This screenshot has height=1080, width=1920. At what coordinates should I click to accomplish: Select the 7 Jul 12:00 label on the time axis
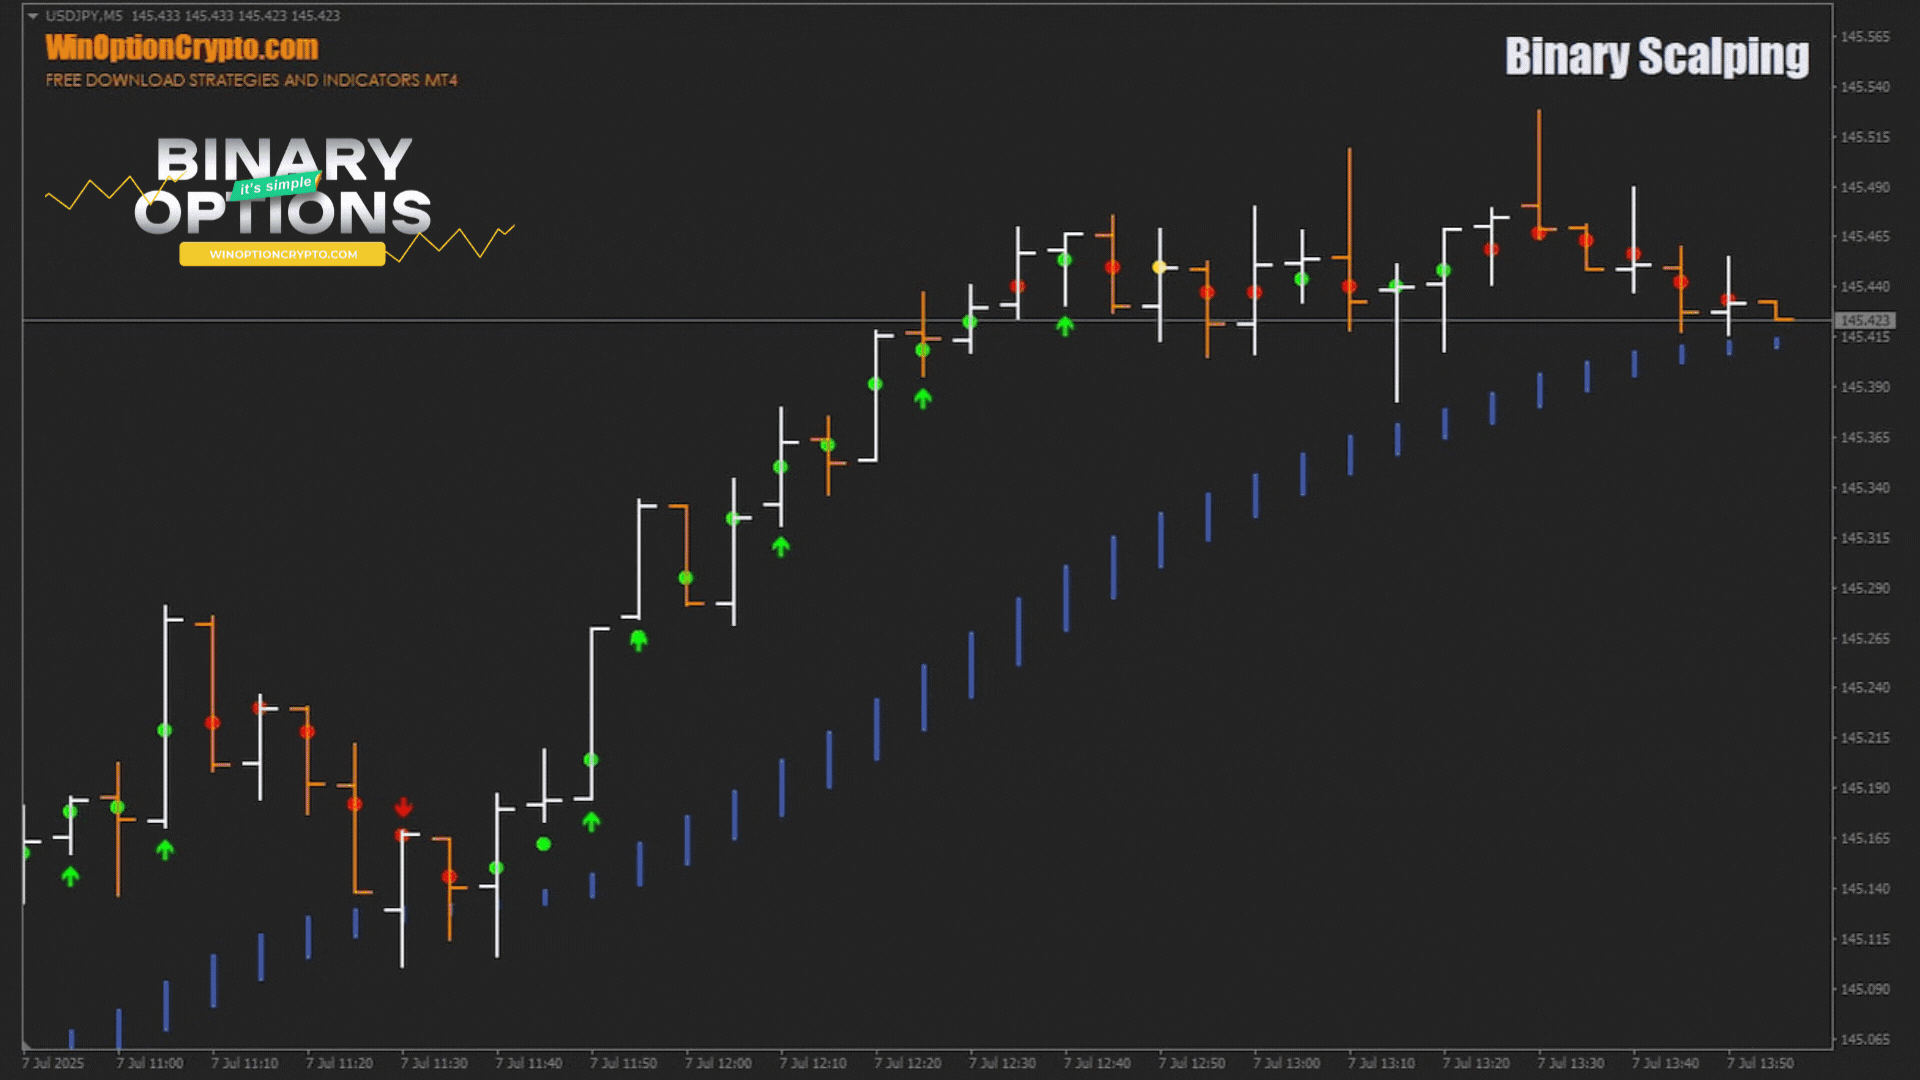point(719,1063)
